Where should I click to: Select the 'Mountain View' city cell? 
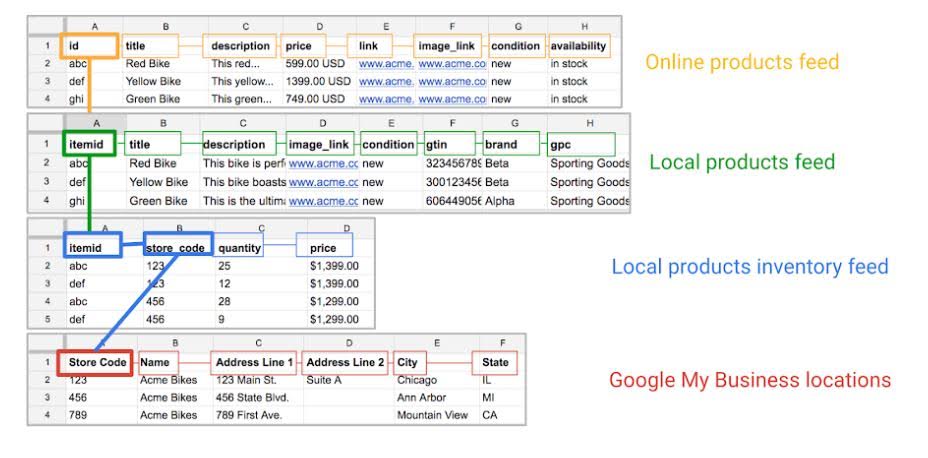coord(431,415)
